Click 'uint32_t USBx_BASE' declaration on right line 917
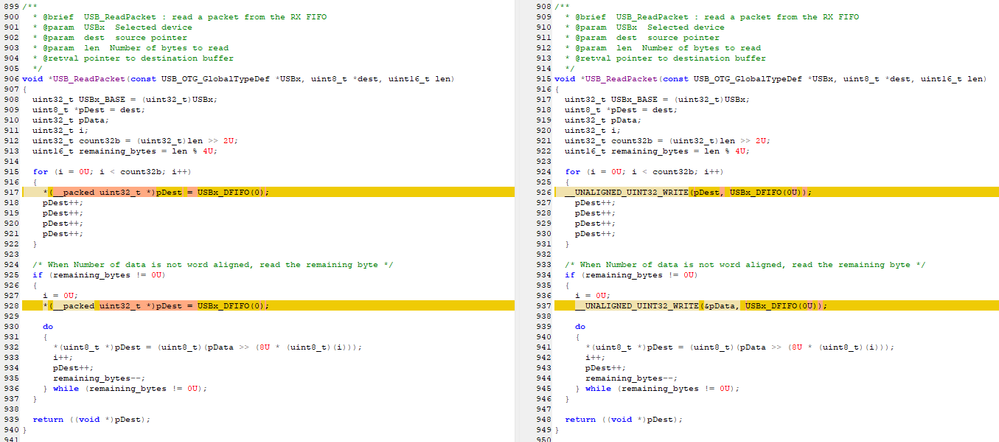 tap(658, 99)
